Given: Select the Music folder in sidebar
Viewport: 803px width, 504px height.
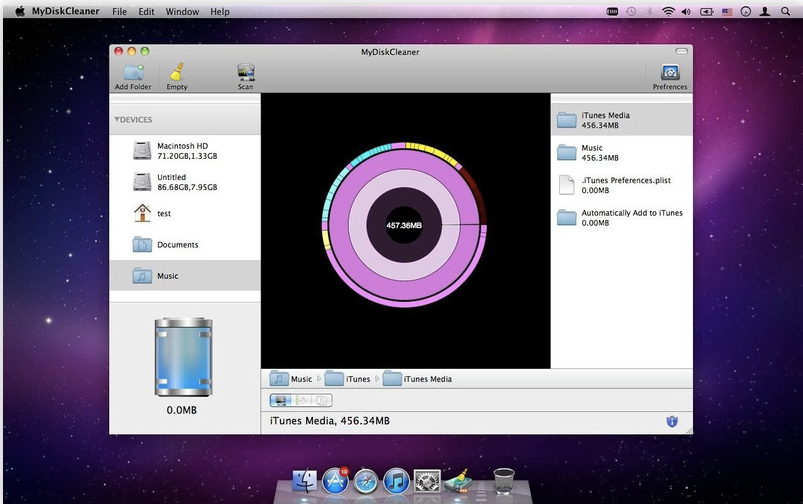Looking at the screenshot, I should 185,276.
